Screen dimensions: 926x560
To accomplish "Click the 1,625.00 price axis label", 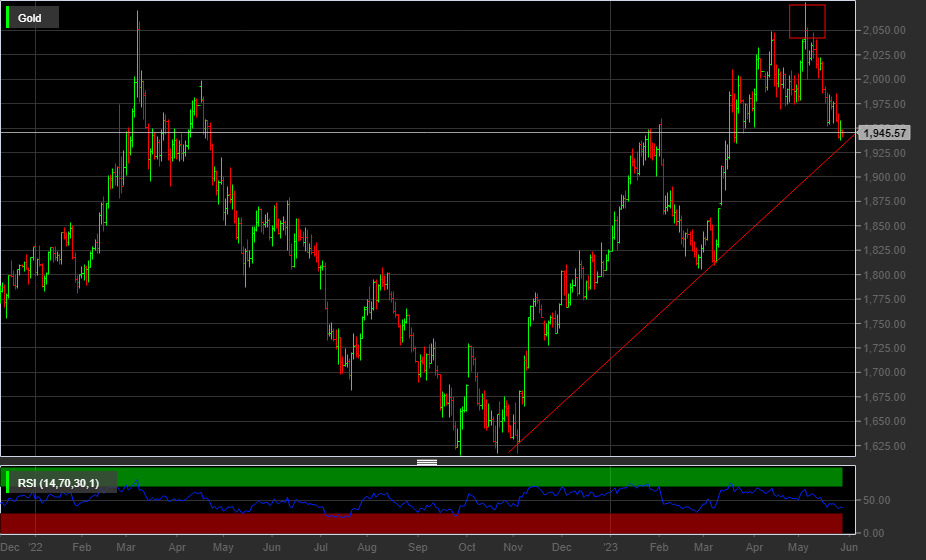I will 884,446.
